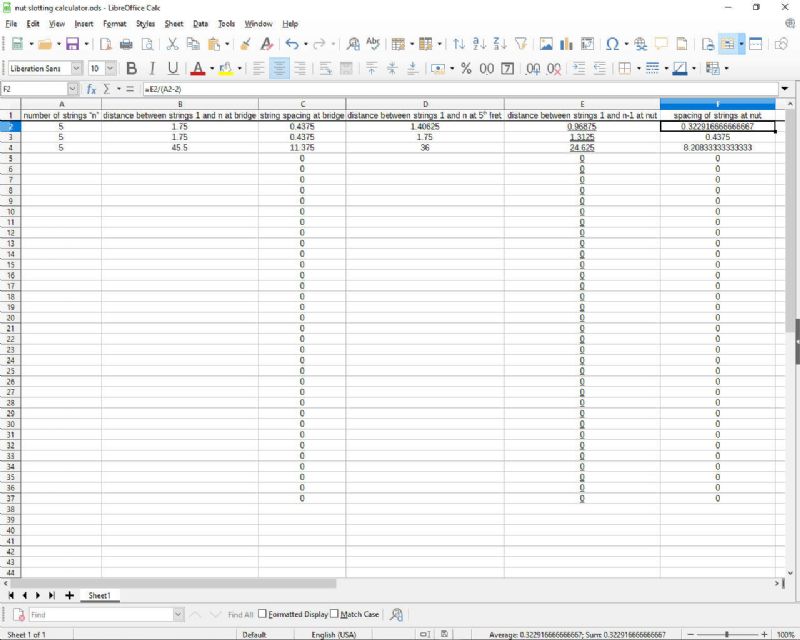Expand the font size dropdown
800x640 pixels.
coord(110,69)
